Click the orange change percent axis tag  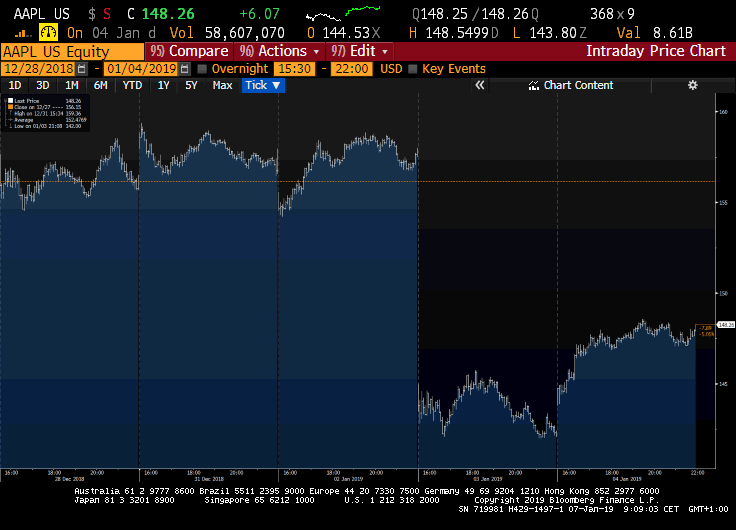tap(706, 331)
